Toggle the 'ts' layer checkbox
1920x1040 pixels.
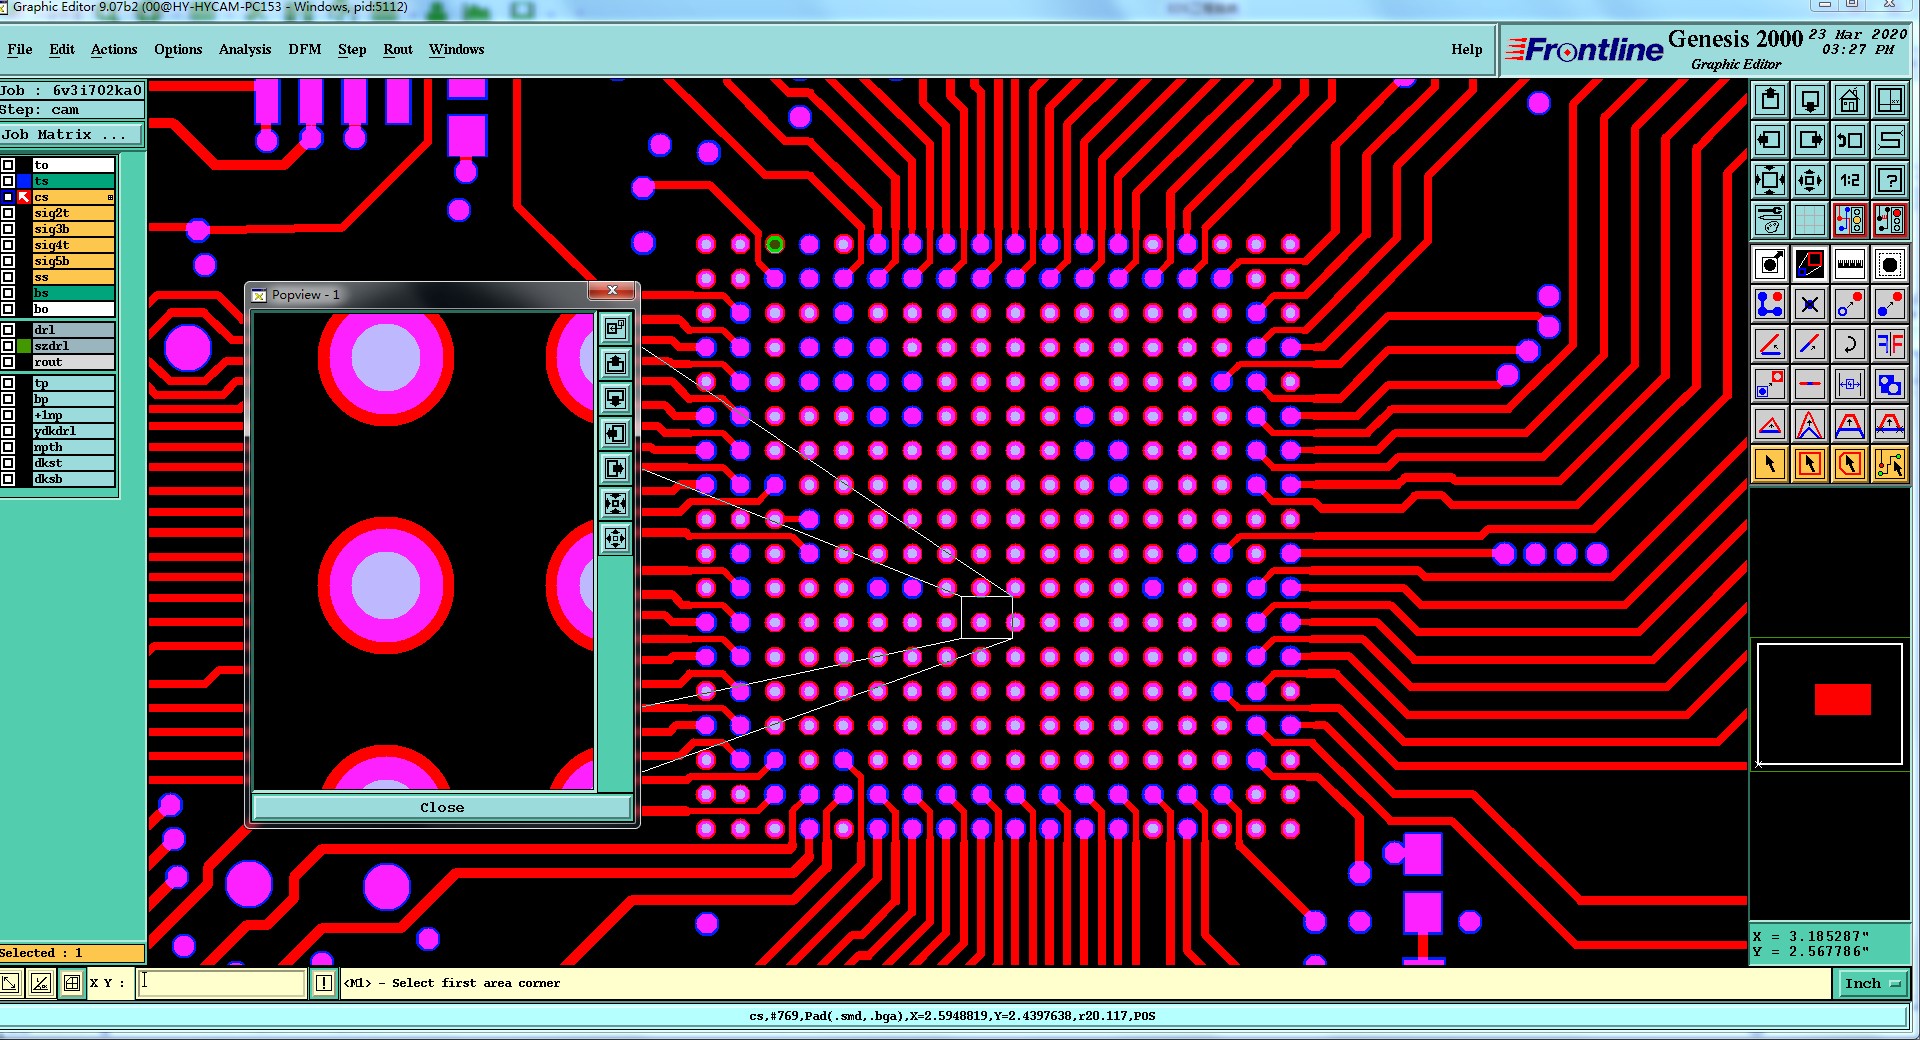click(8, 181)
